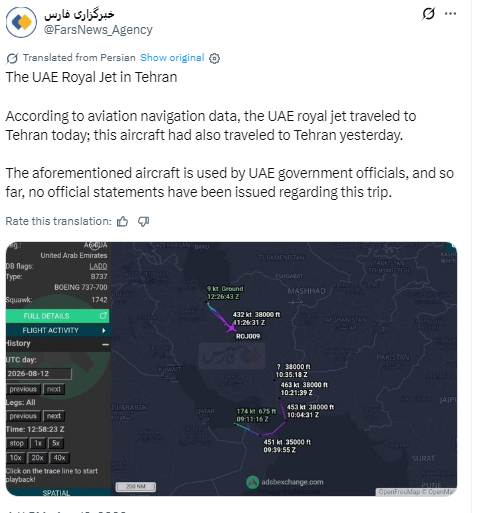Go to previous UTC day

coord(23,389)
